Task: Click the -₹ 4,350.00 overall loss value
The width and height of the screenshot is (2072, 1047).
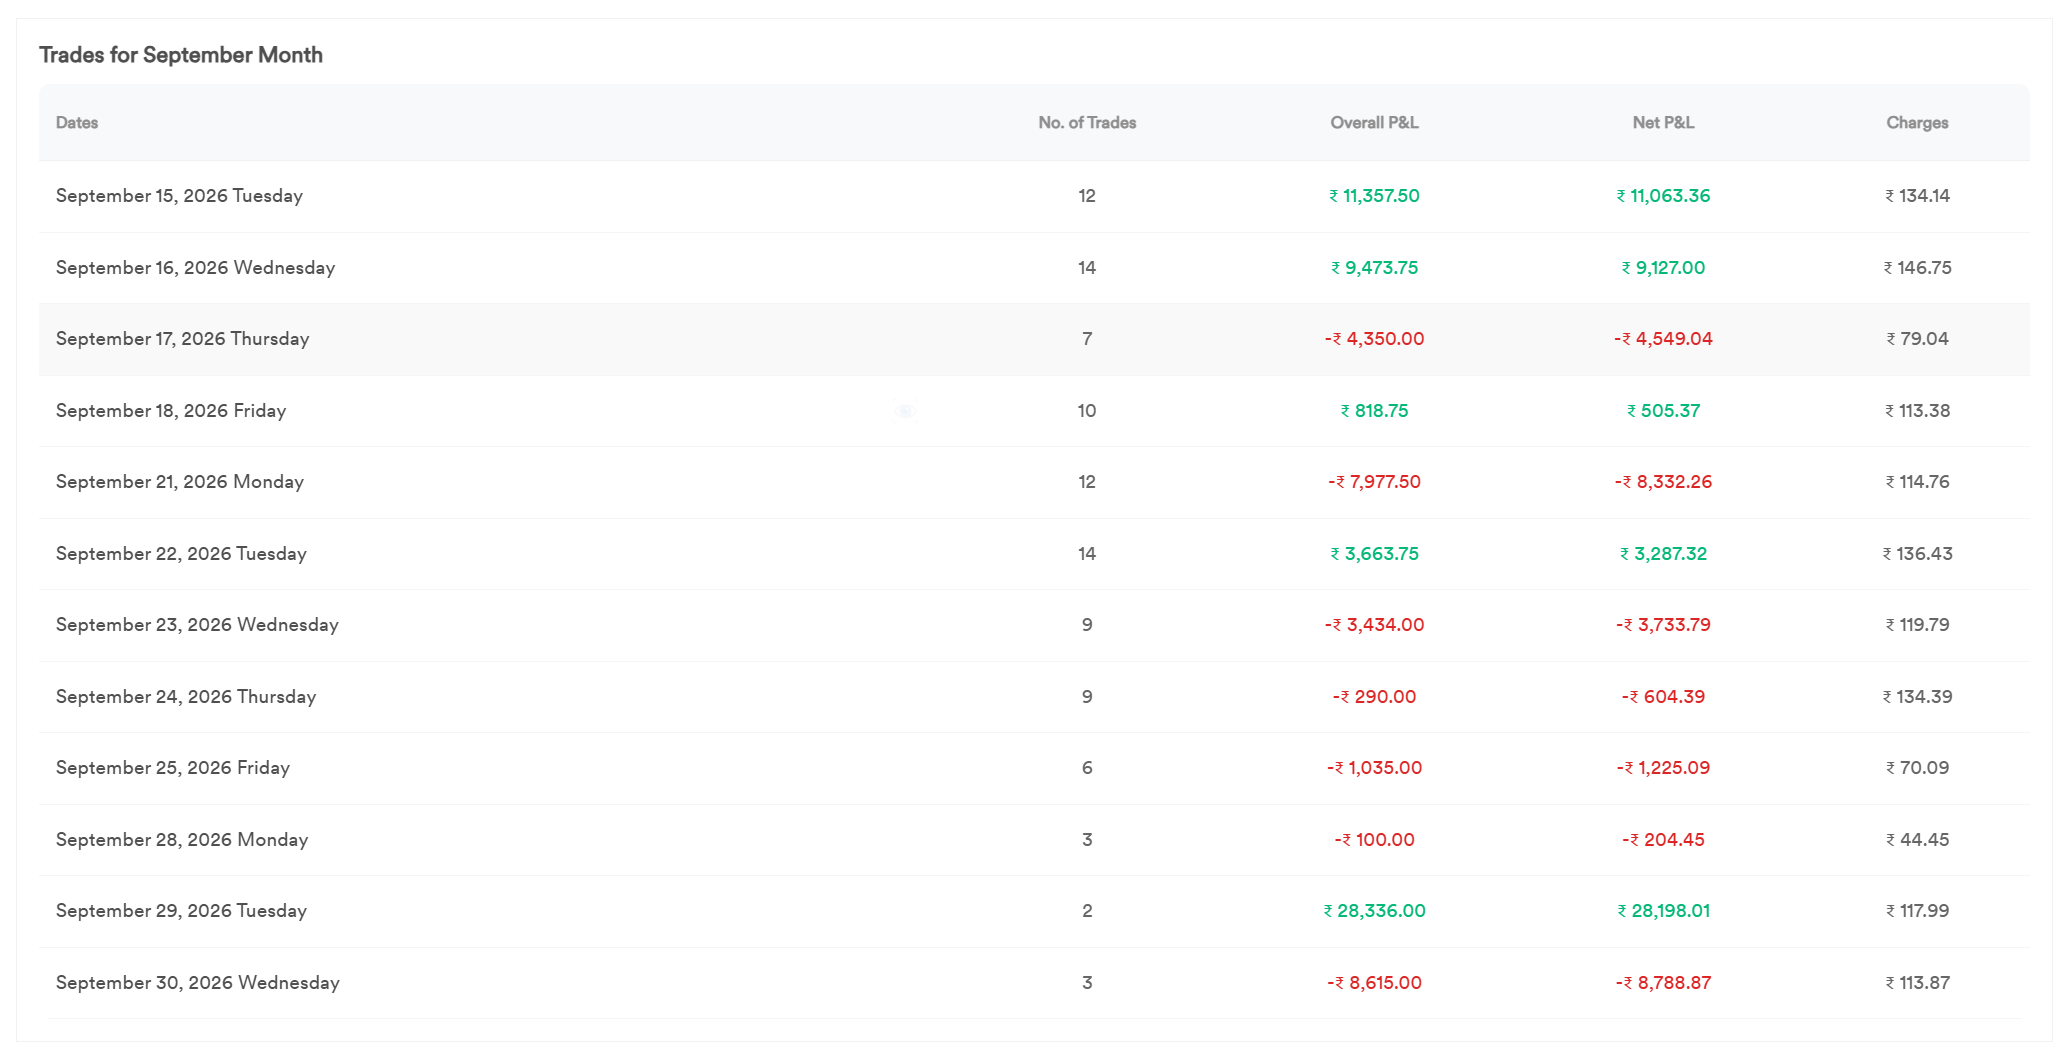Action: (x=1374, y=339)
